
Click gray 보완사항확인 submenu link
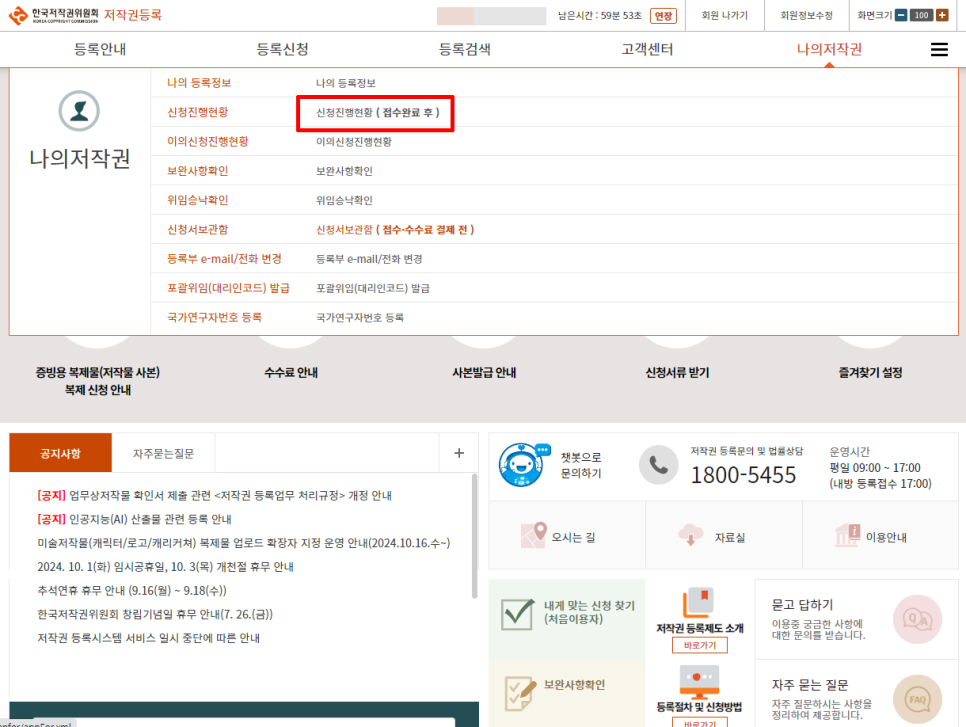tap(344, 171)
